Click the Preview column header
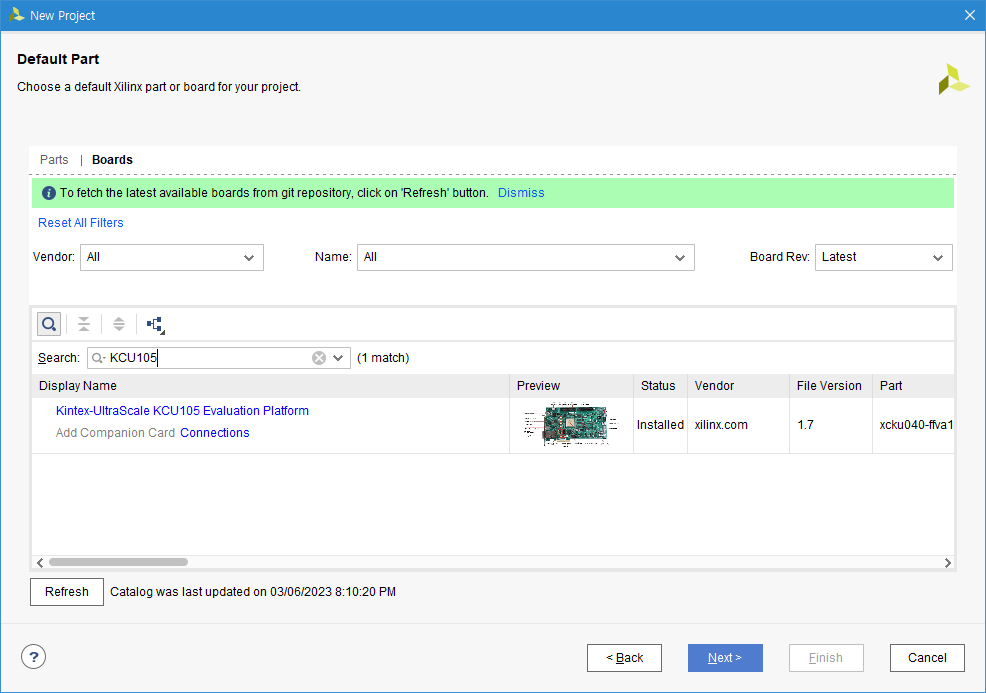The width and height of the screenshot is (986, 693). pyautogui.click(x=572, y=386)
